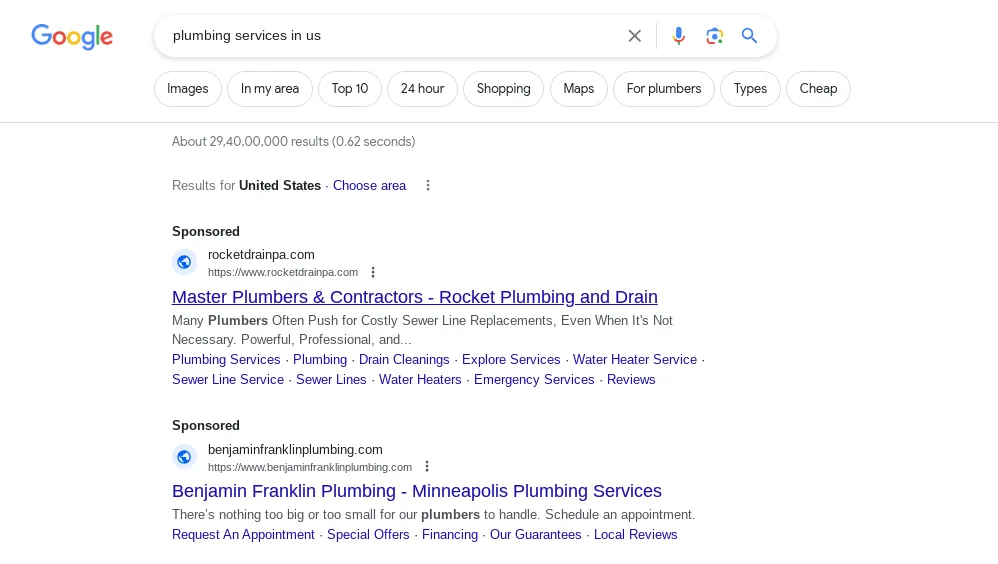
Task: Click the Drain Cleanings sitelink
Action: (x=404, y=360)
